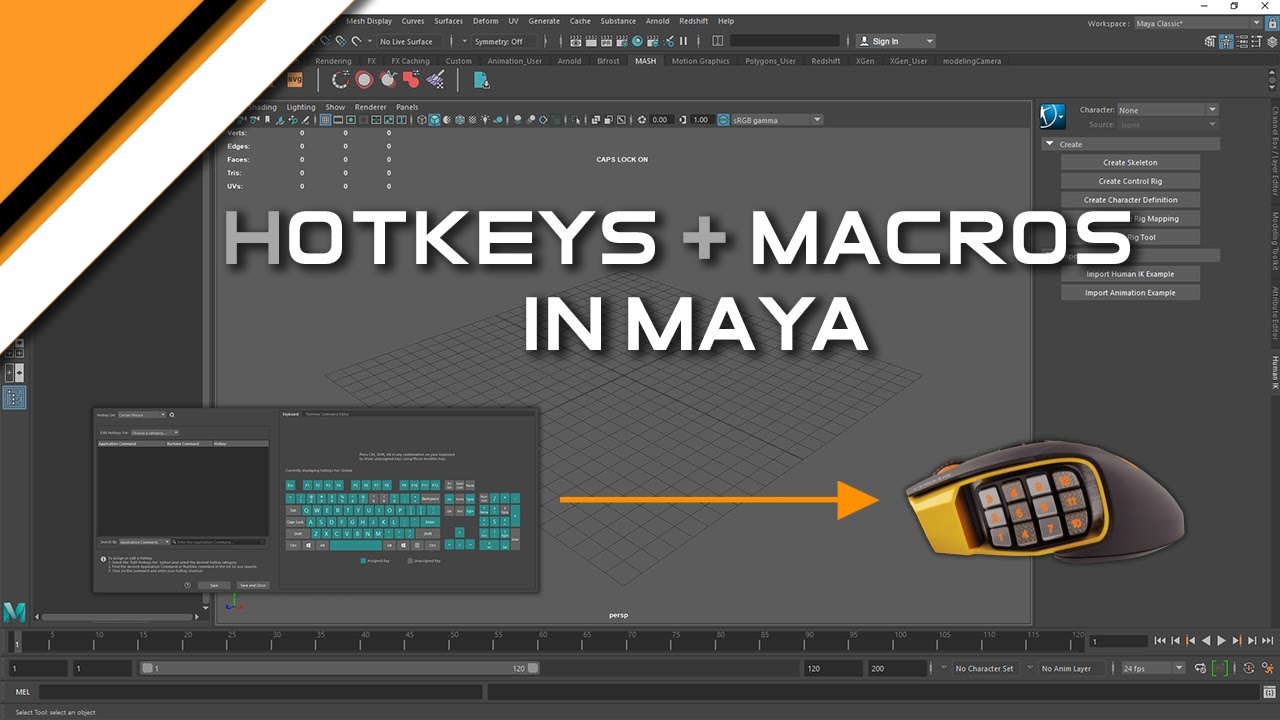Click the Backspace key on Hotkey Editor keyboard
This screenshot has height=720, width=1280.
(x=430, y=497)
